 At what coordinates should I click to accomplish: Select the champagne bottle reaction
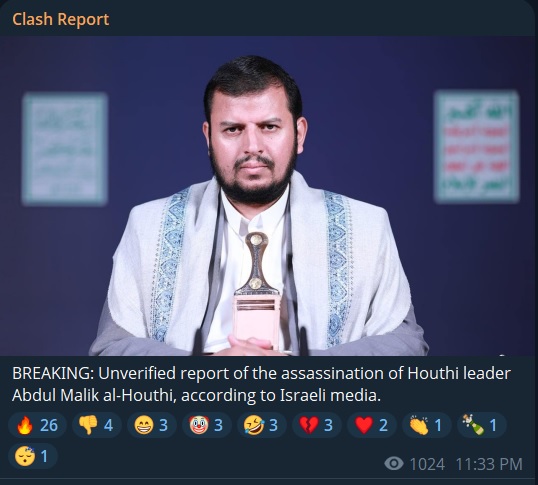[x=482, y=425]
